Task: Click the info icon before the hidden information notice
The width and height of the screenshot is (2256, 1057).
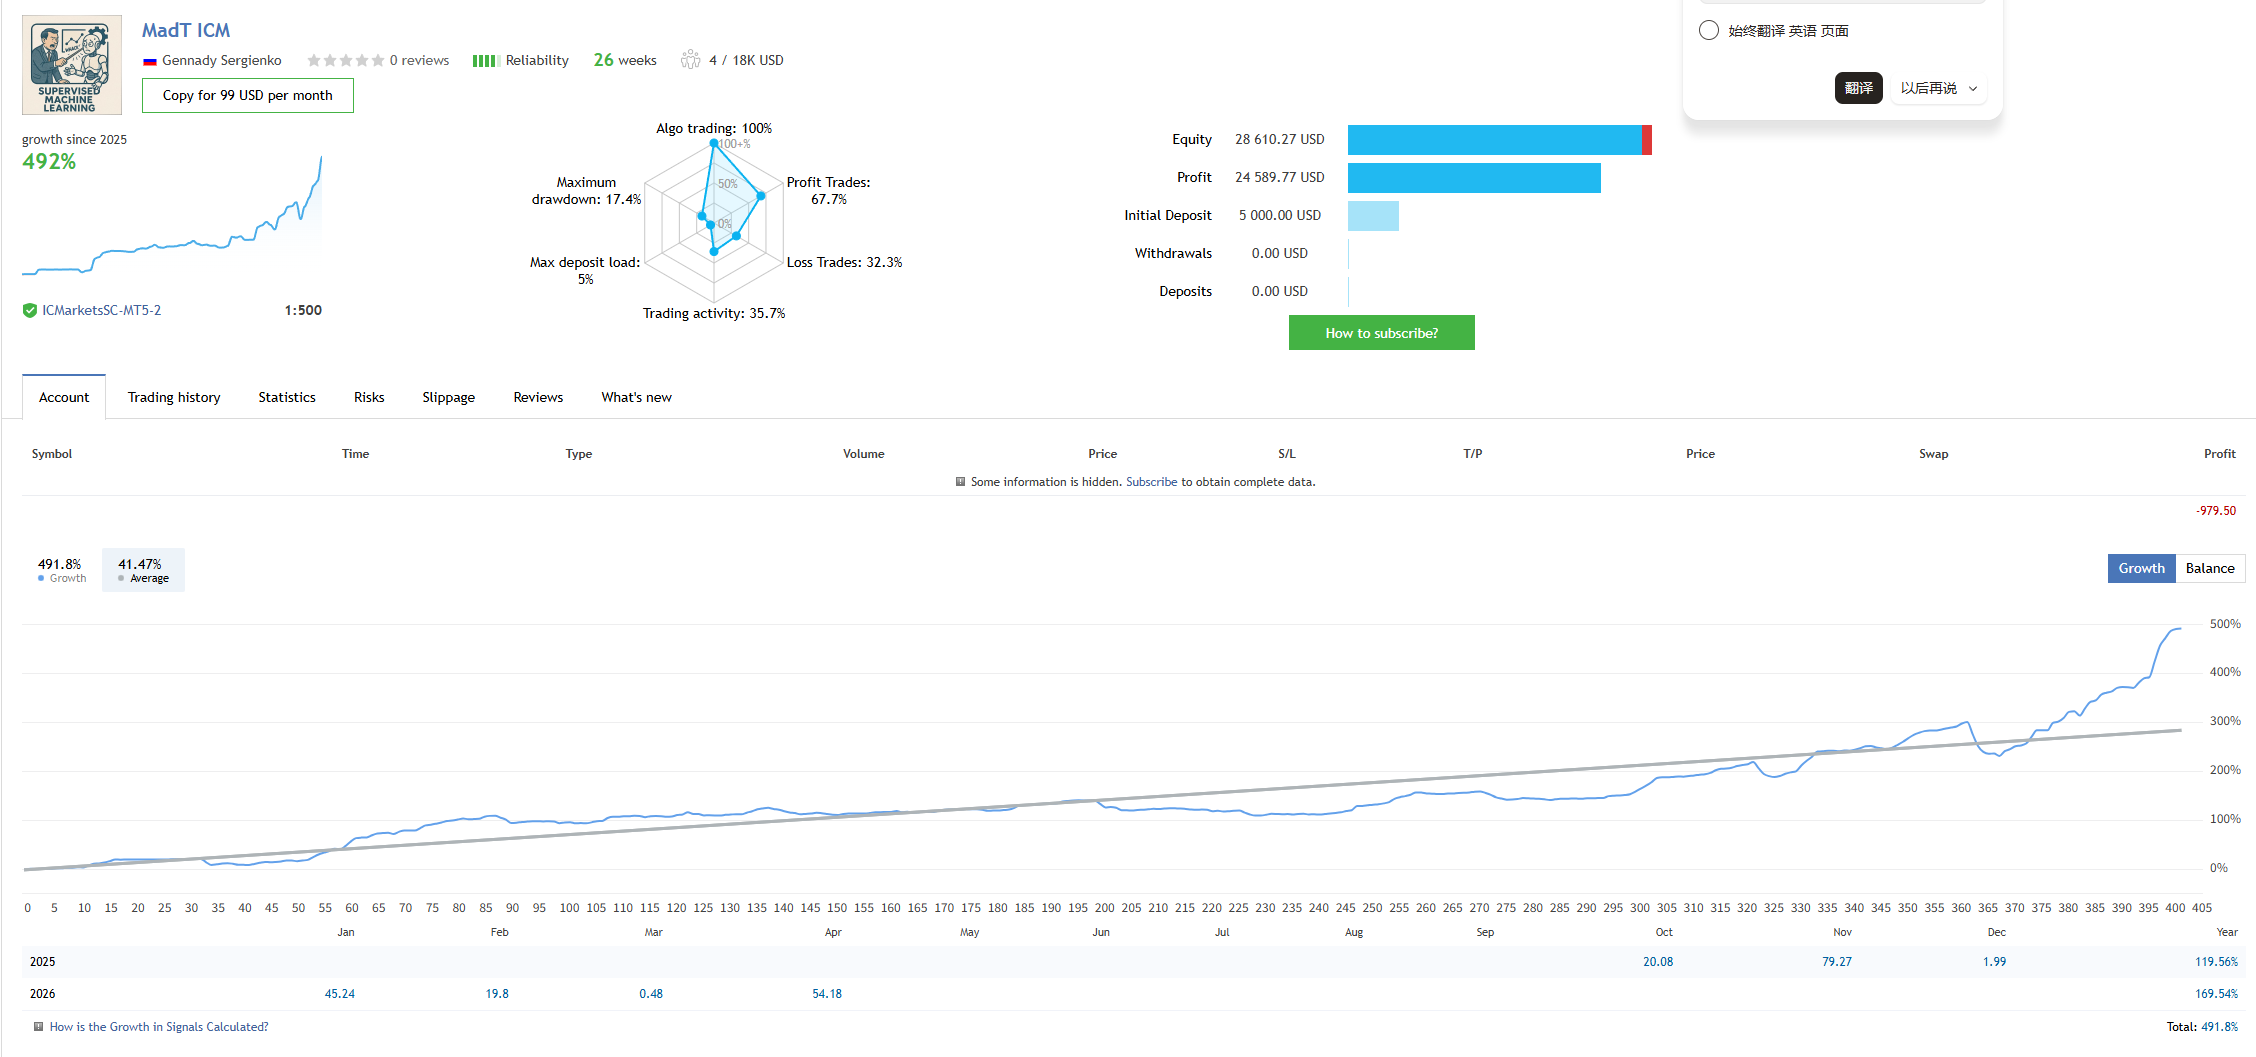Action: tap(960, 482)
